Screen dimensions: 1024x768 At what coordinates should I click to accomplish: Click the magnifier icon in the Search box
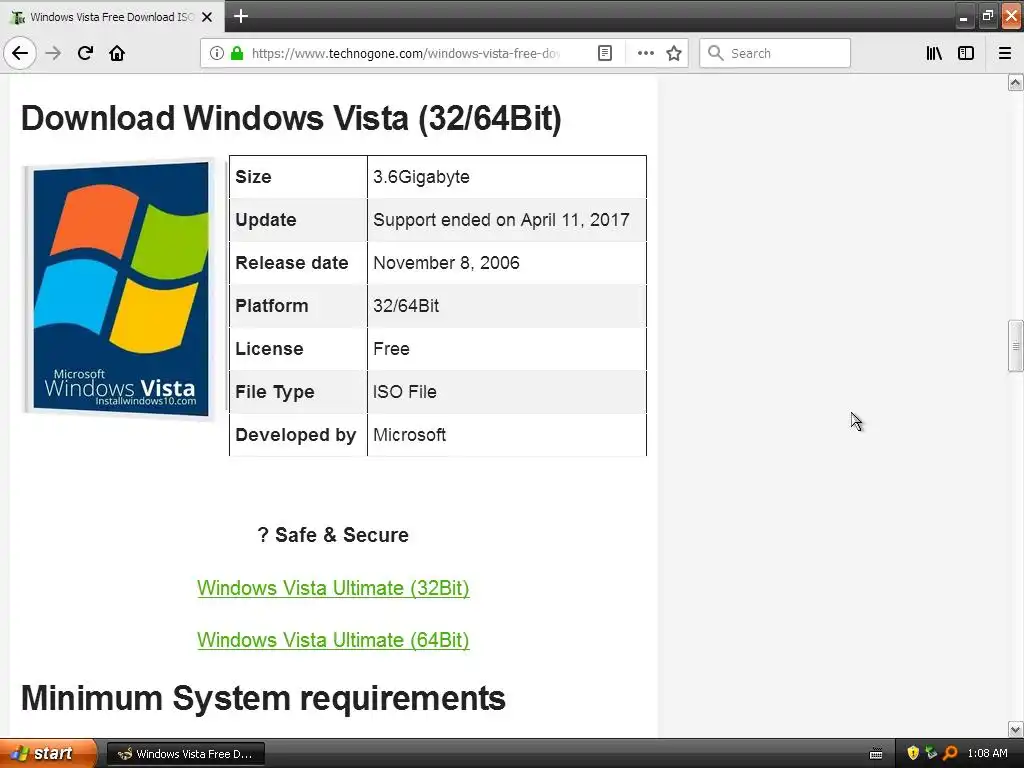click(x=716, y=54)
